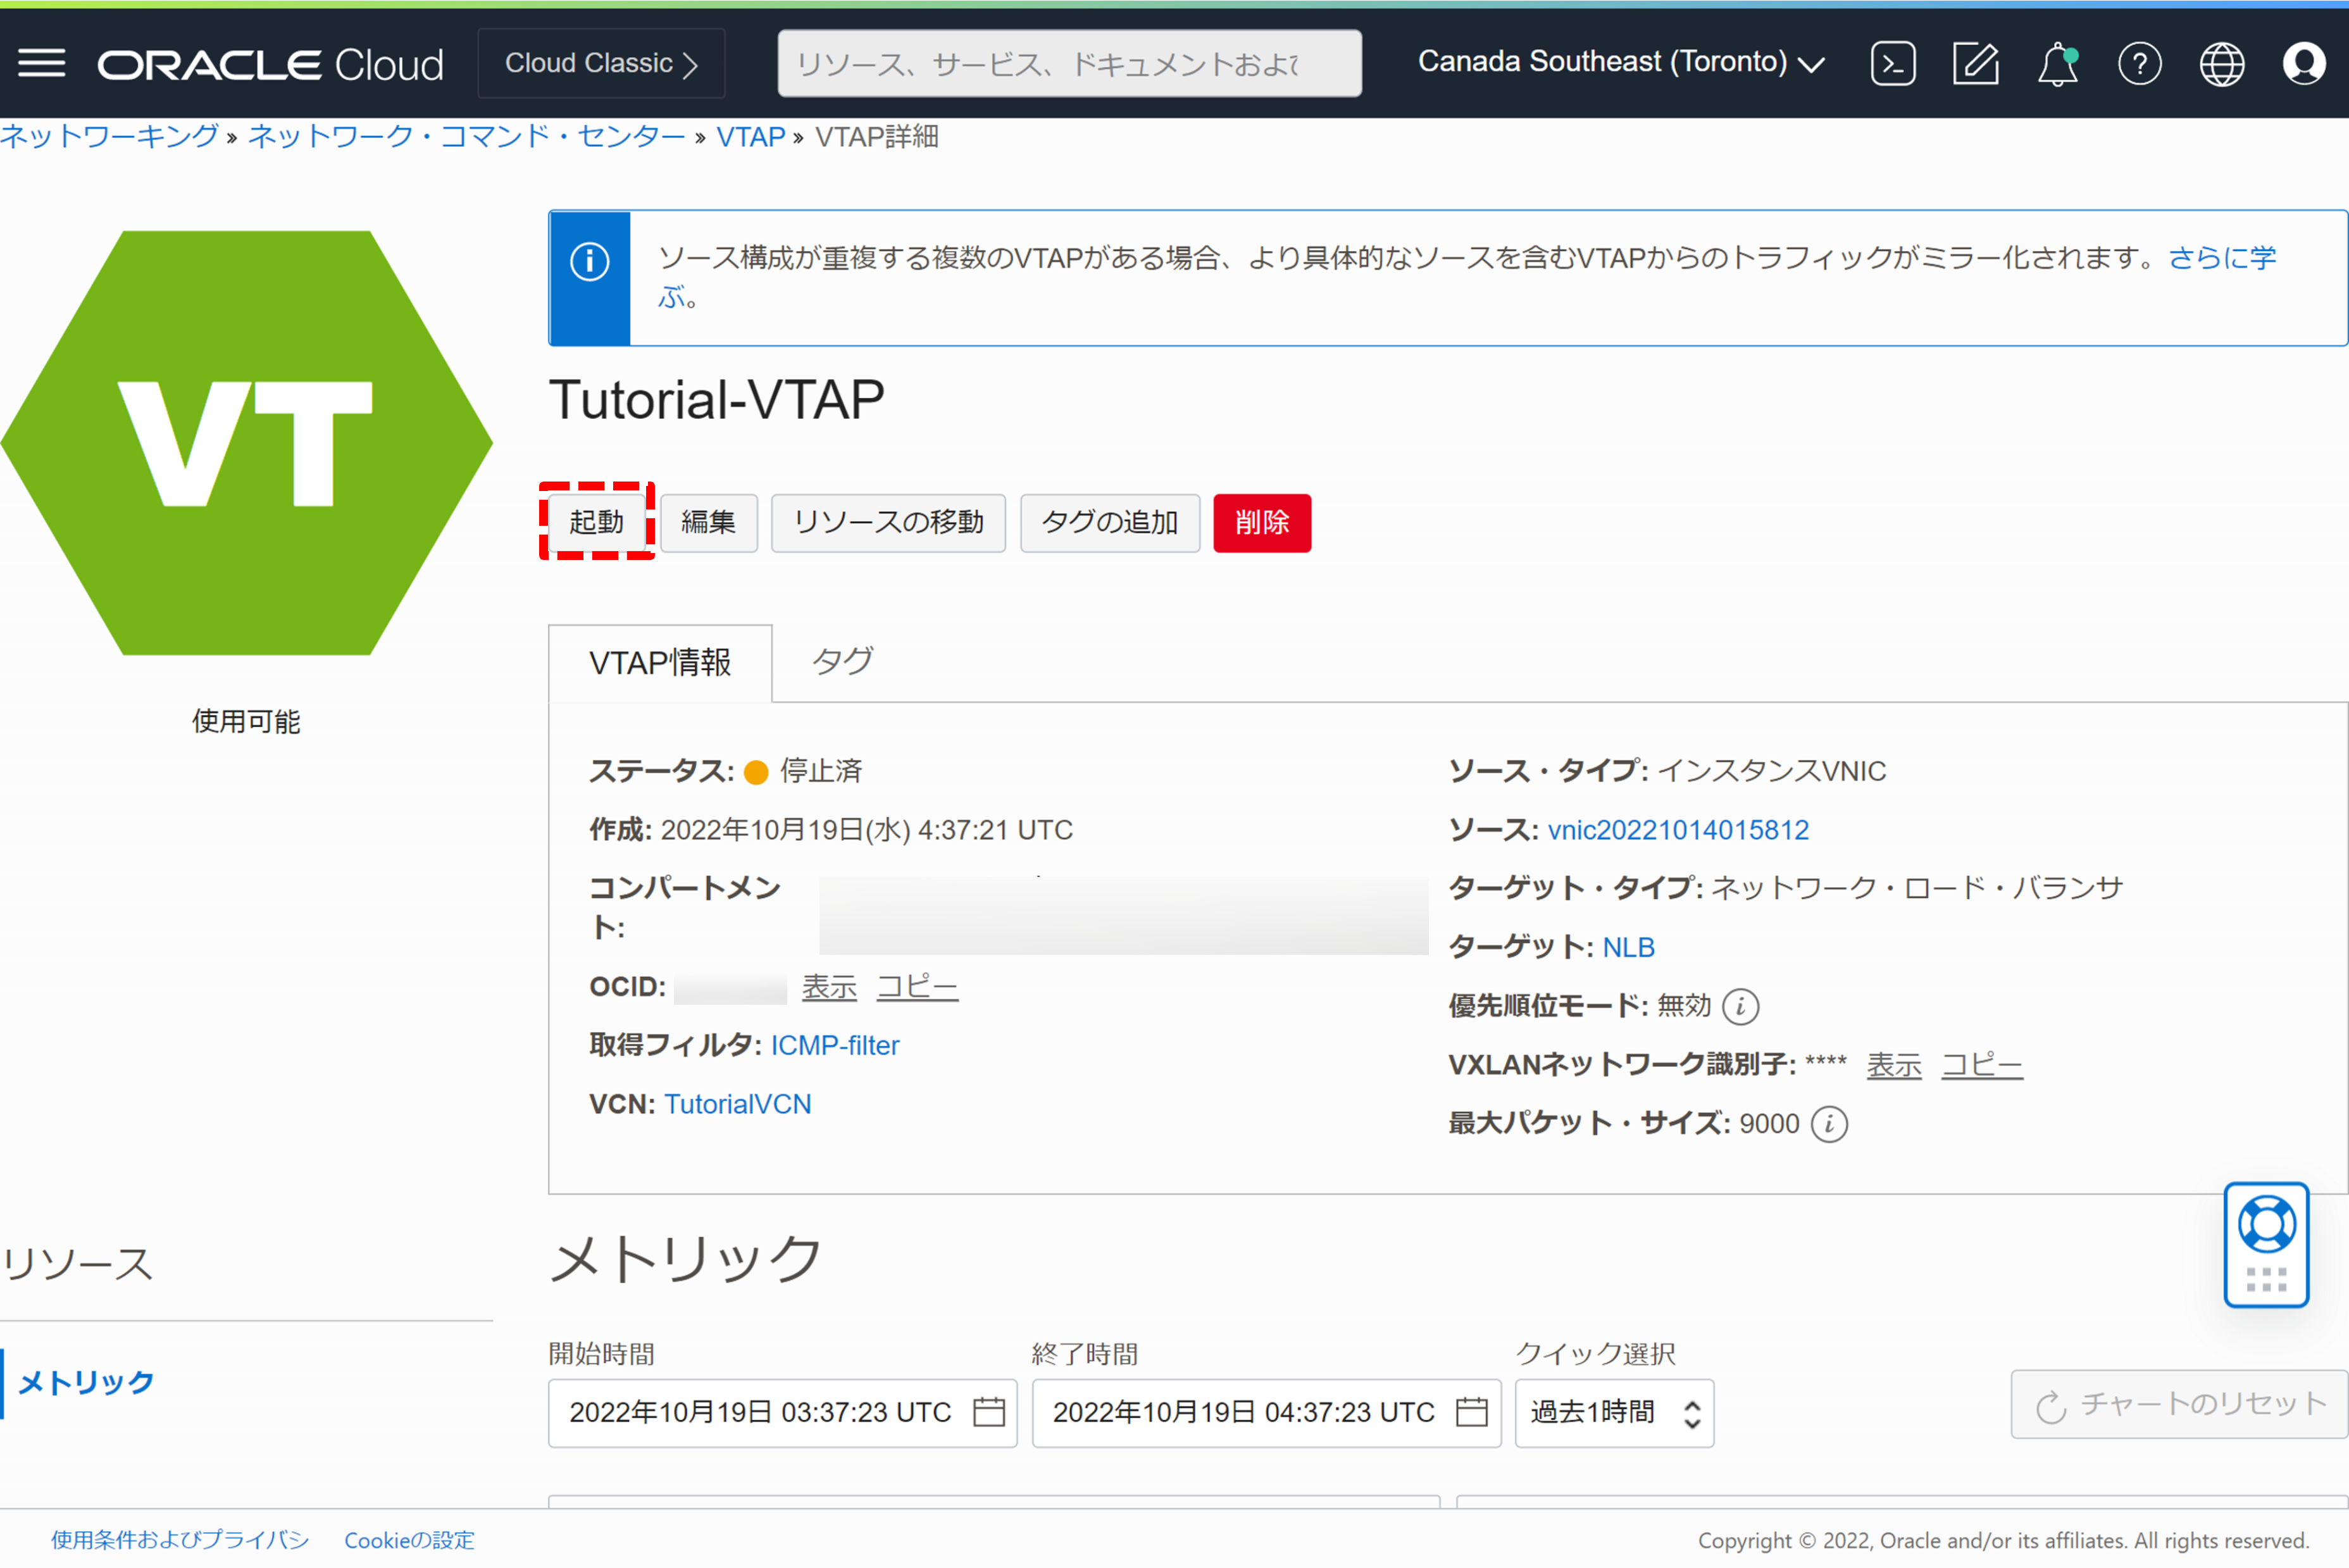The width and height of the screenshot is (2349, 1568).
Task: Click the green VT hexagon resource icon
Action: click(246, 443)
